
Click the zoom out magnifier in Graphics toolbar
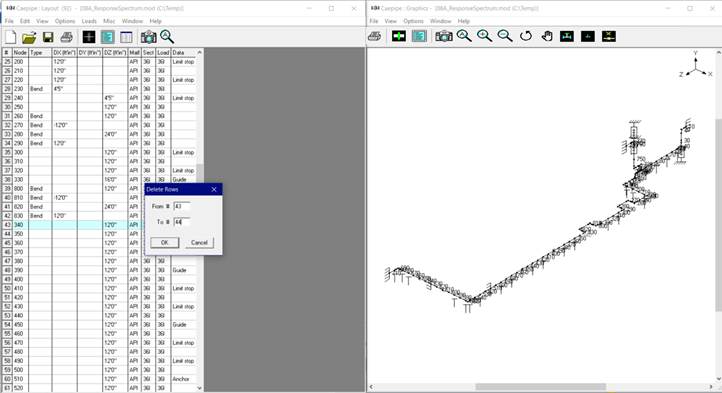[x=505, y=36]
